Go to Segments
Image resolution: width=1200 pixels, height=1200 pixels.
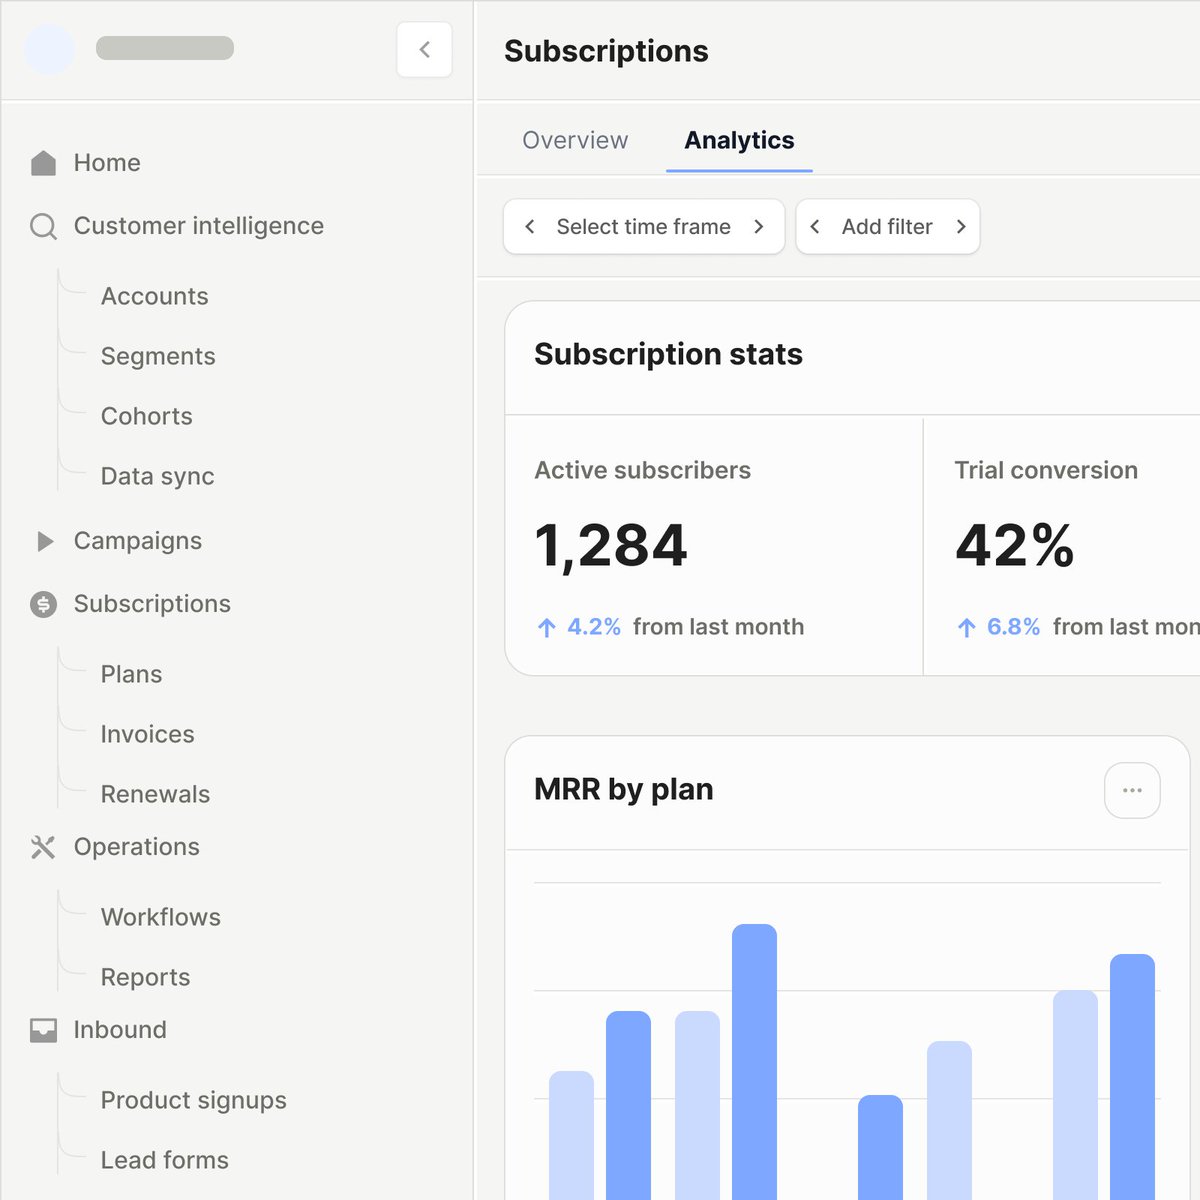tap(158, 356)
